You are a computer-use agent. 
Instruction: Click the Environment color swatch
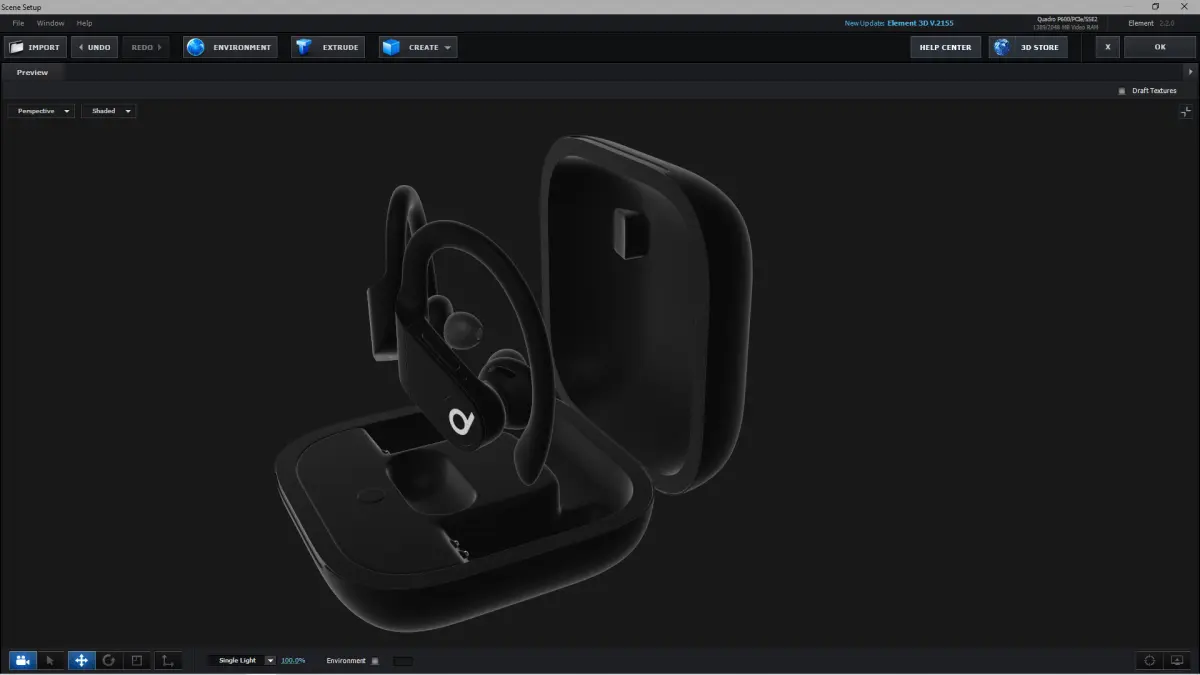[402, 661]
